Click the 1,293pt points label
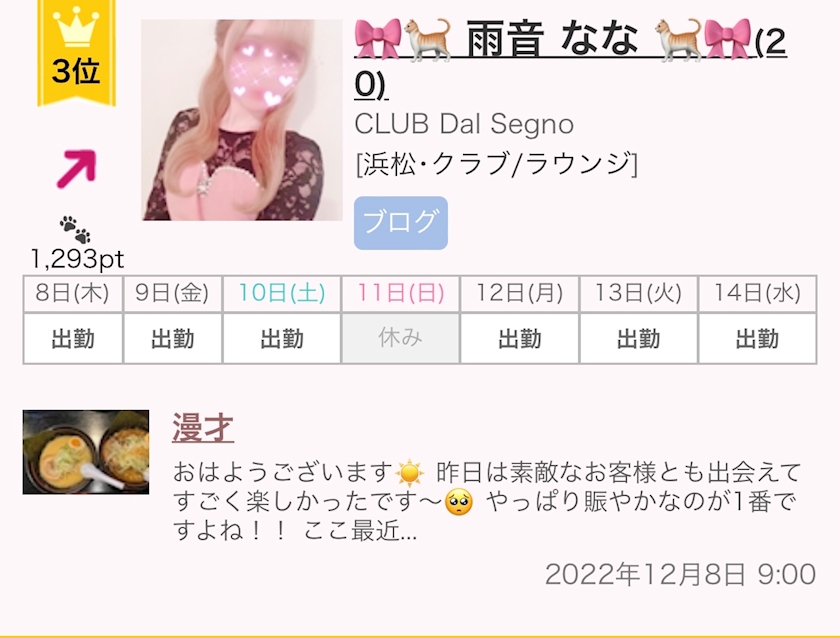This screenshot has height=638, width=840. coord(78,259)
